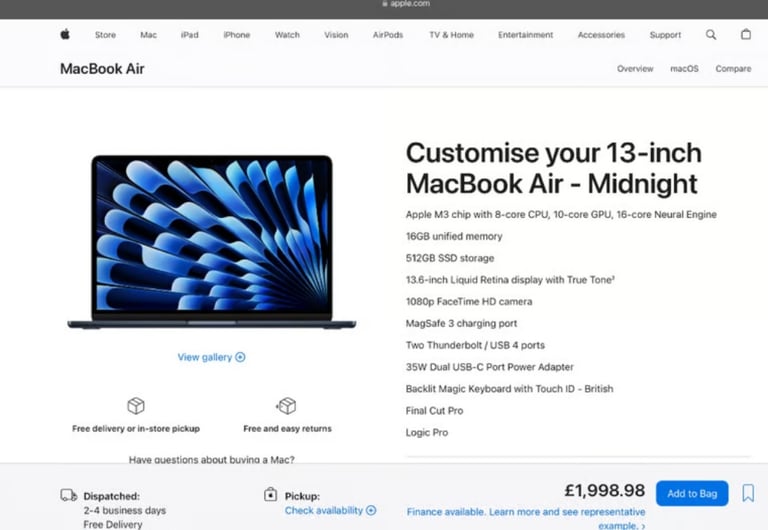Open the search magnifier icon

pyautogui.click(x=711, y=35)
